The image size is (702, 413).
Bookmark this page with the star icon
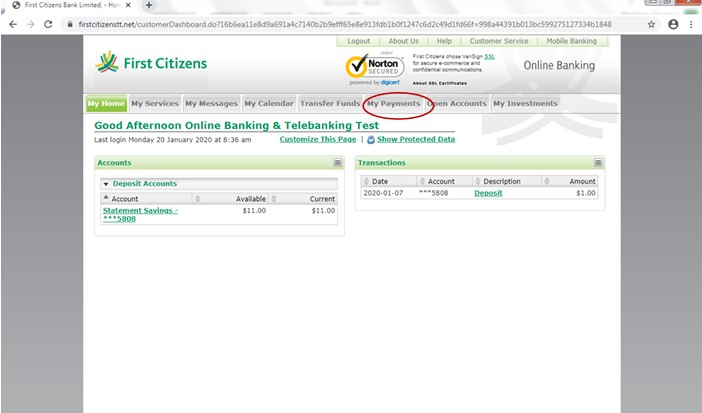(651, 24)
